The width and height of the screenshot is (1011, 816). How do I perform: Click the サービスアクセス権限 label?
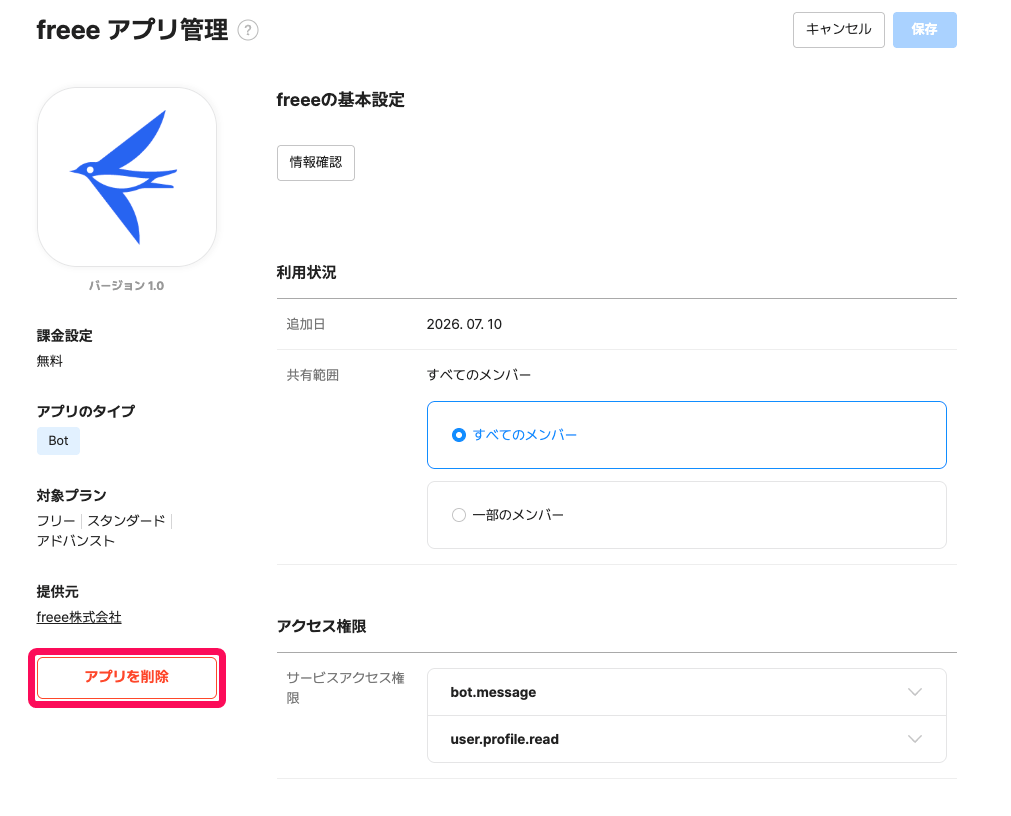click(346, 688)
